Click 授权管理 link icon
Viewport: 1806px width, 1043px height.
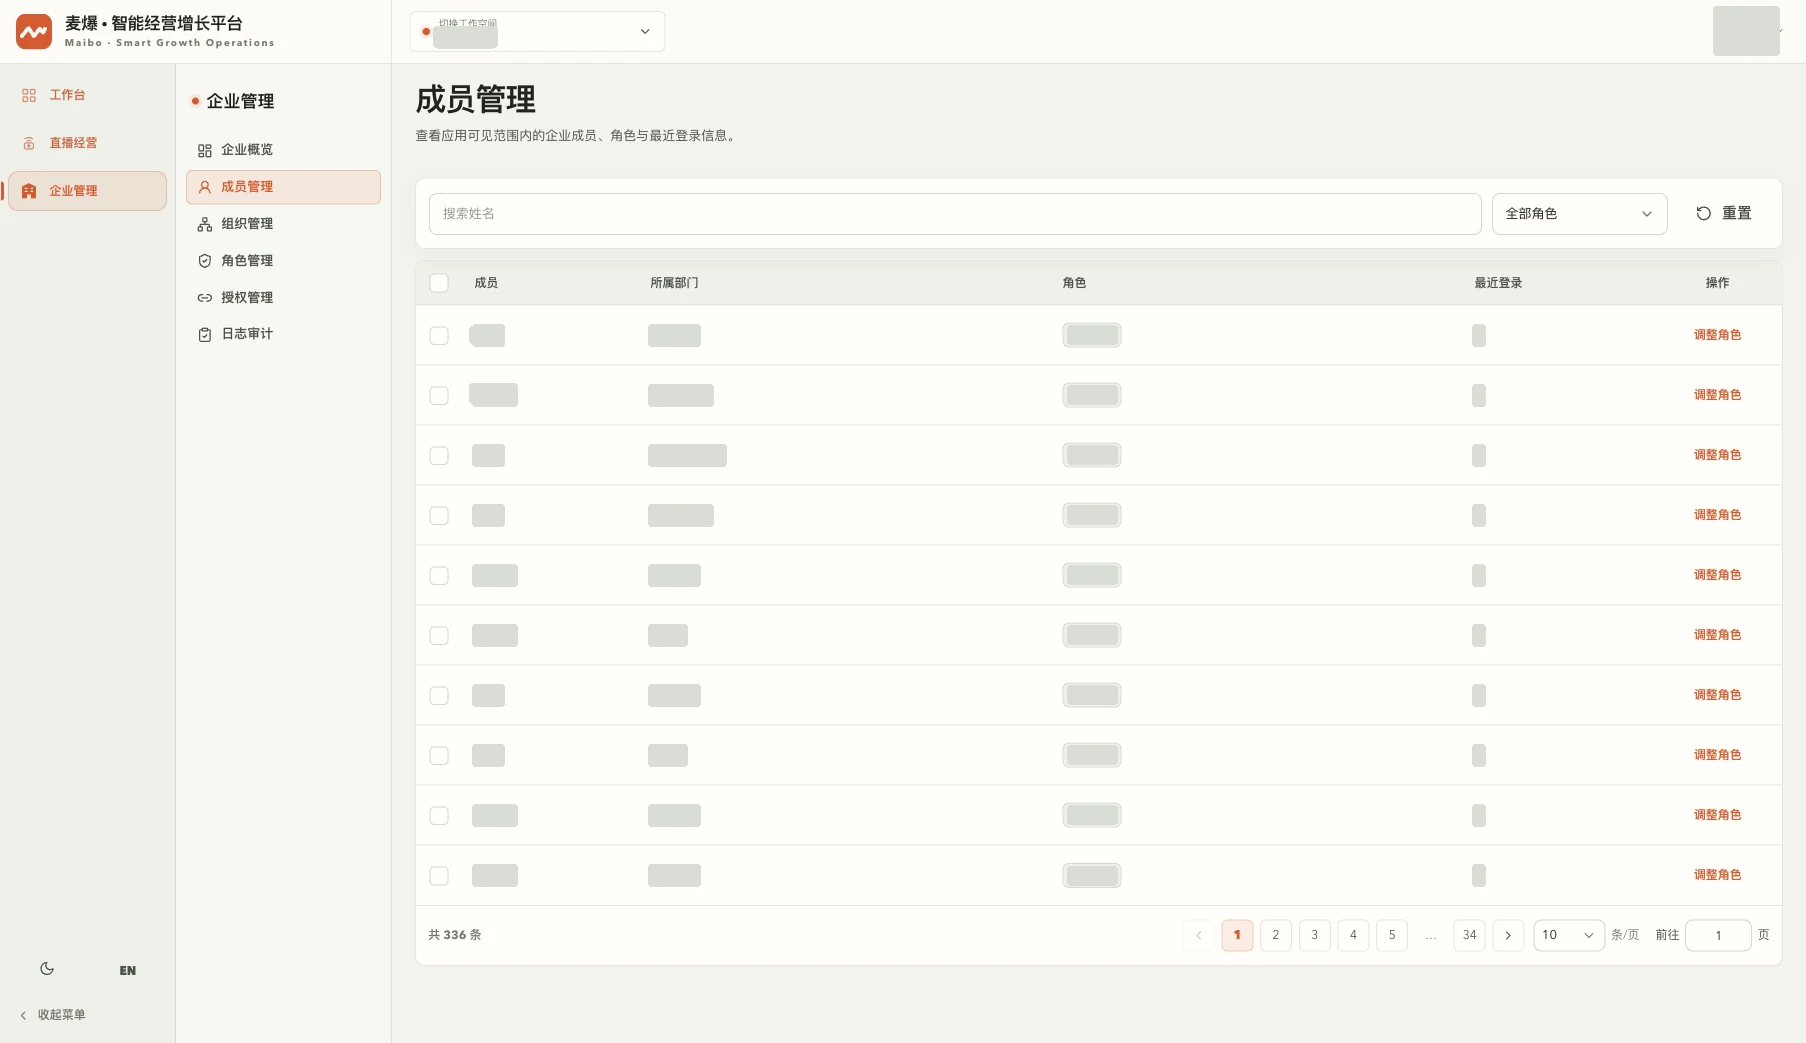tap(205, 298)
